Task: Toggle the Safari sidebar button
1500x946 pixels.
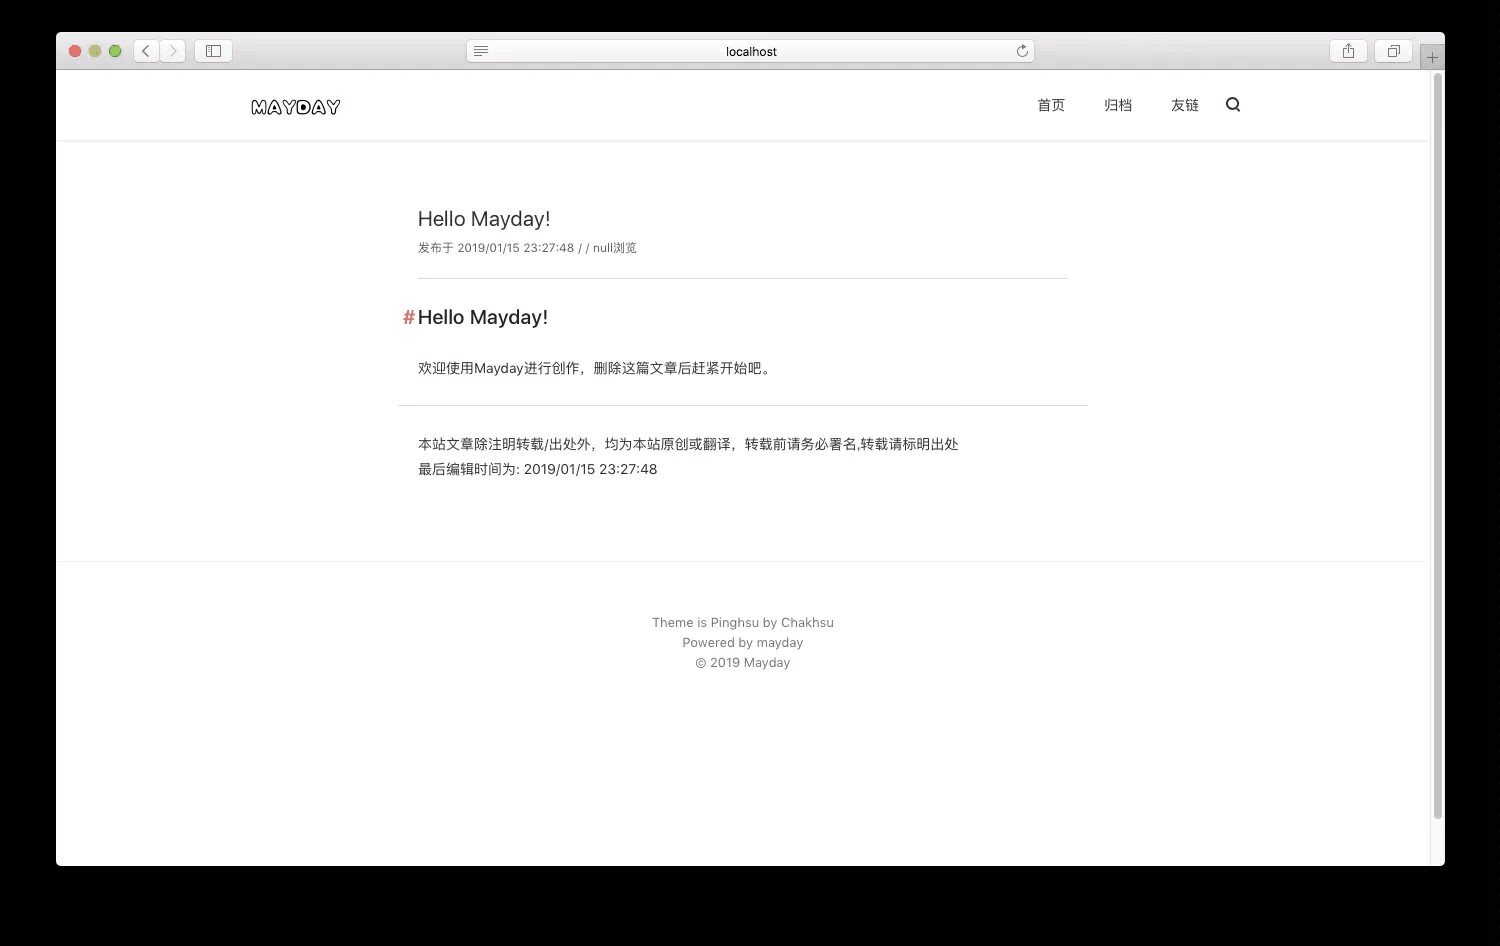Action: [213, 51]
